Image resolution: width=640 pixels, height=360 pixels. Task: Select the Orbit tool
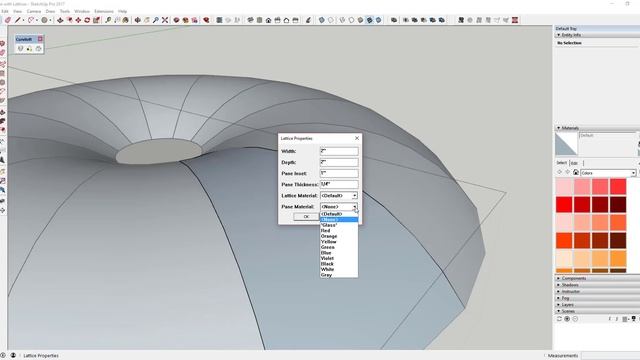(x=138, y=20)
